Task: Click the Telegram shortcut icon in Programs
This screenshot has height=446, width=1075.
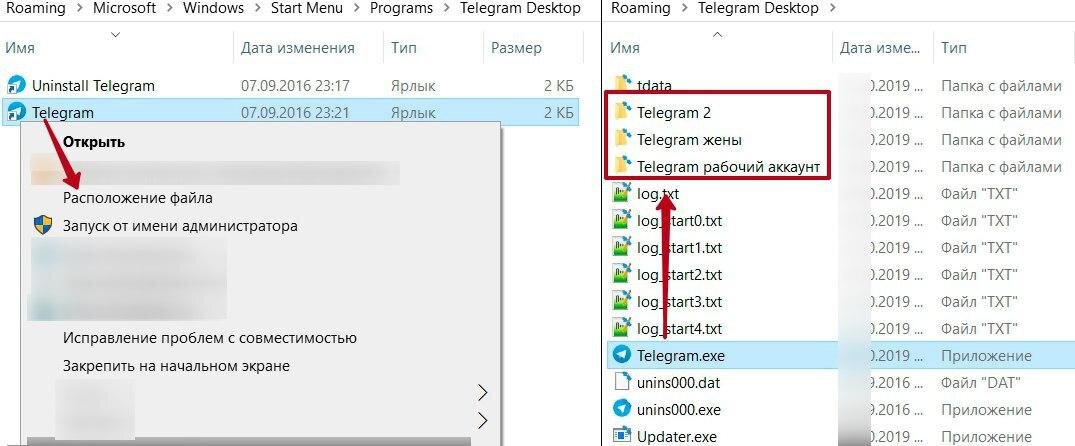Action: [x=16, y=113]
